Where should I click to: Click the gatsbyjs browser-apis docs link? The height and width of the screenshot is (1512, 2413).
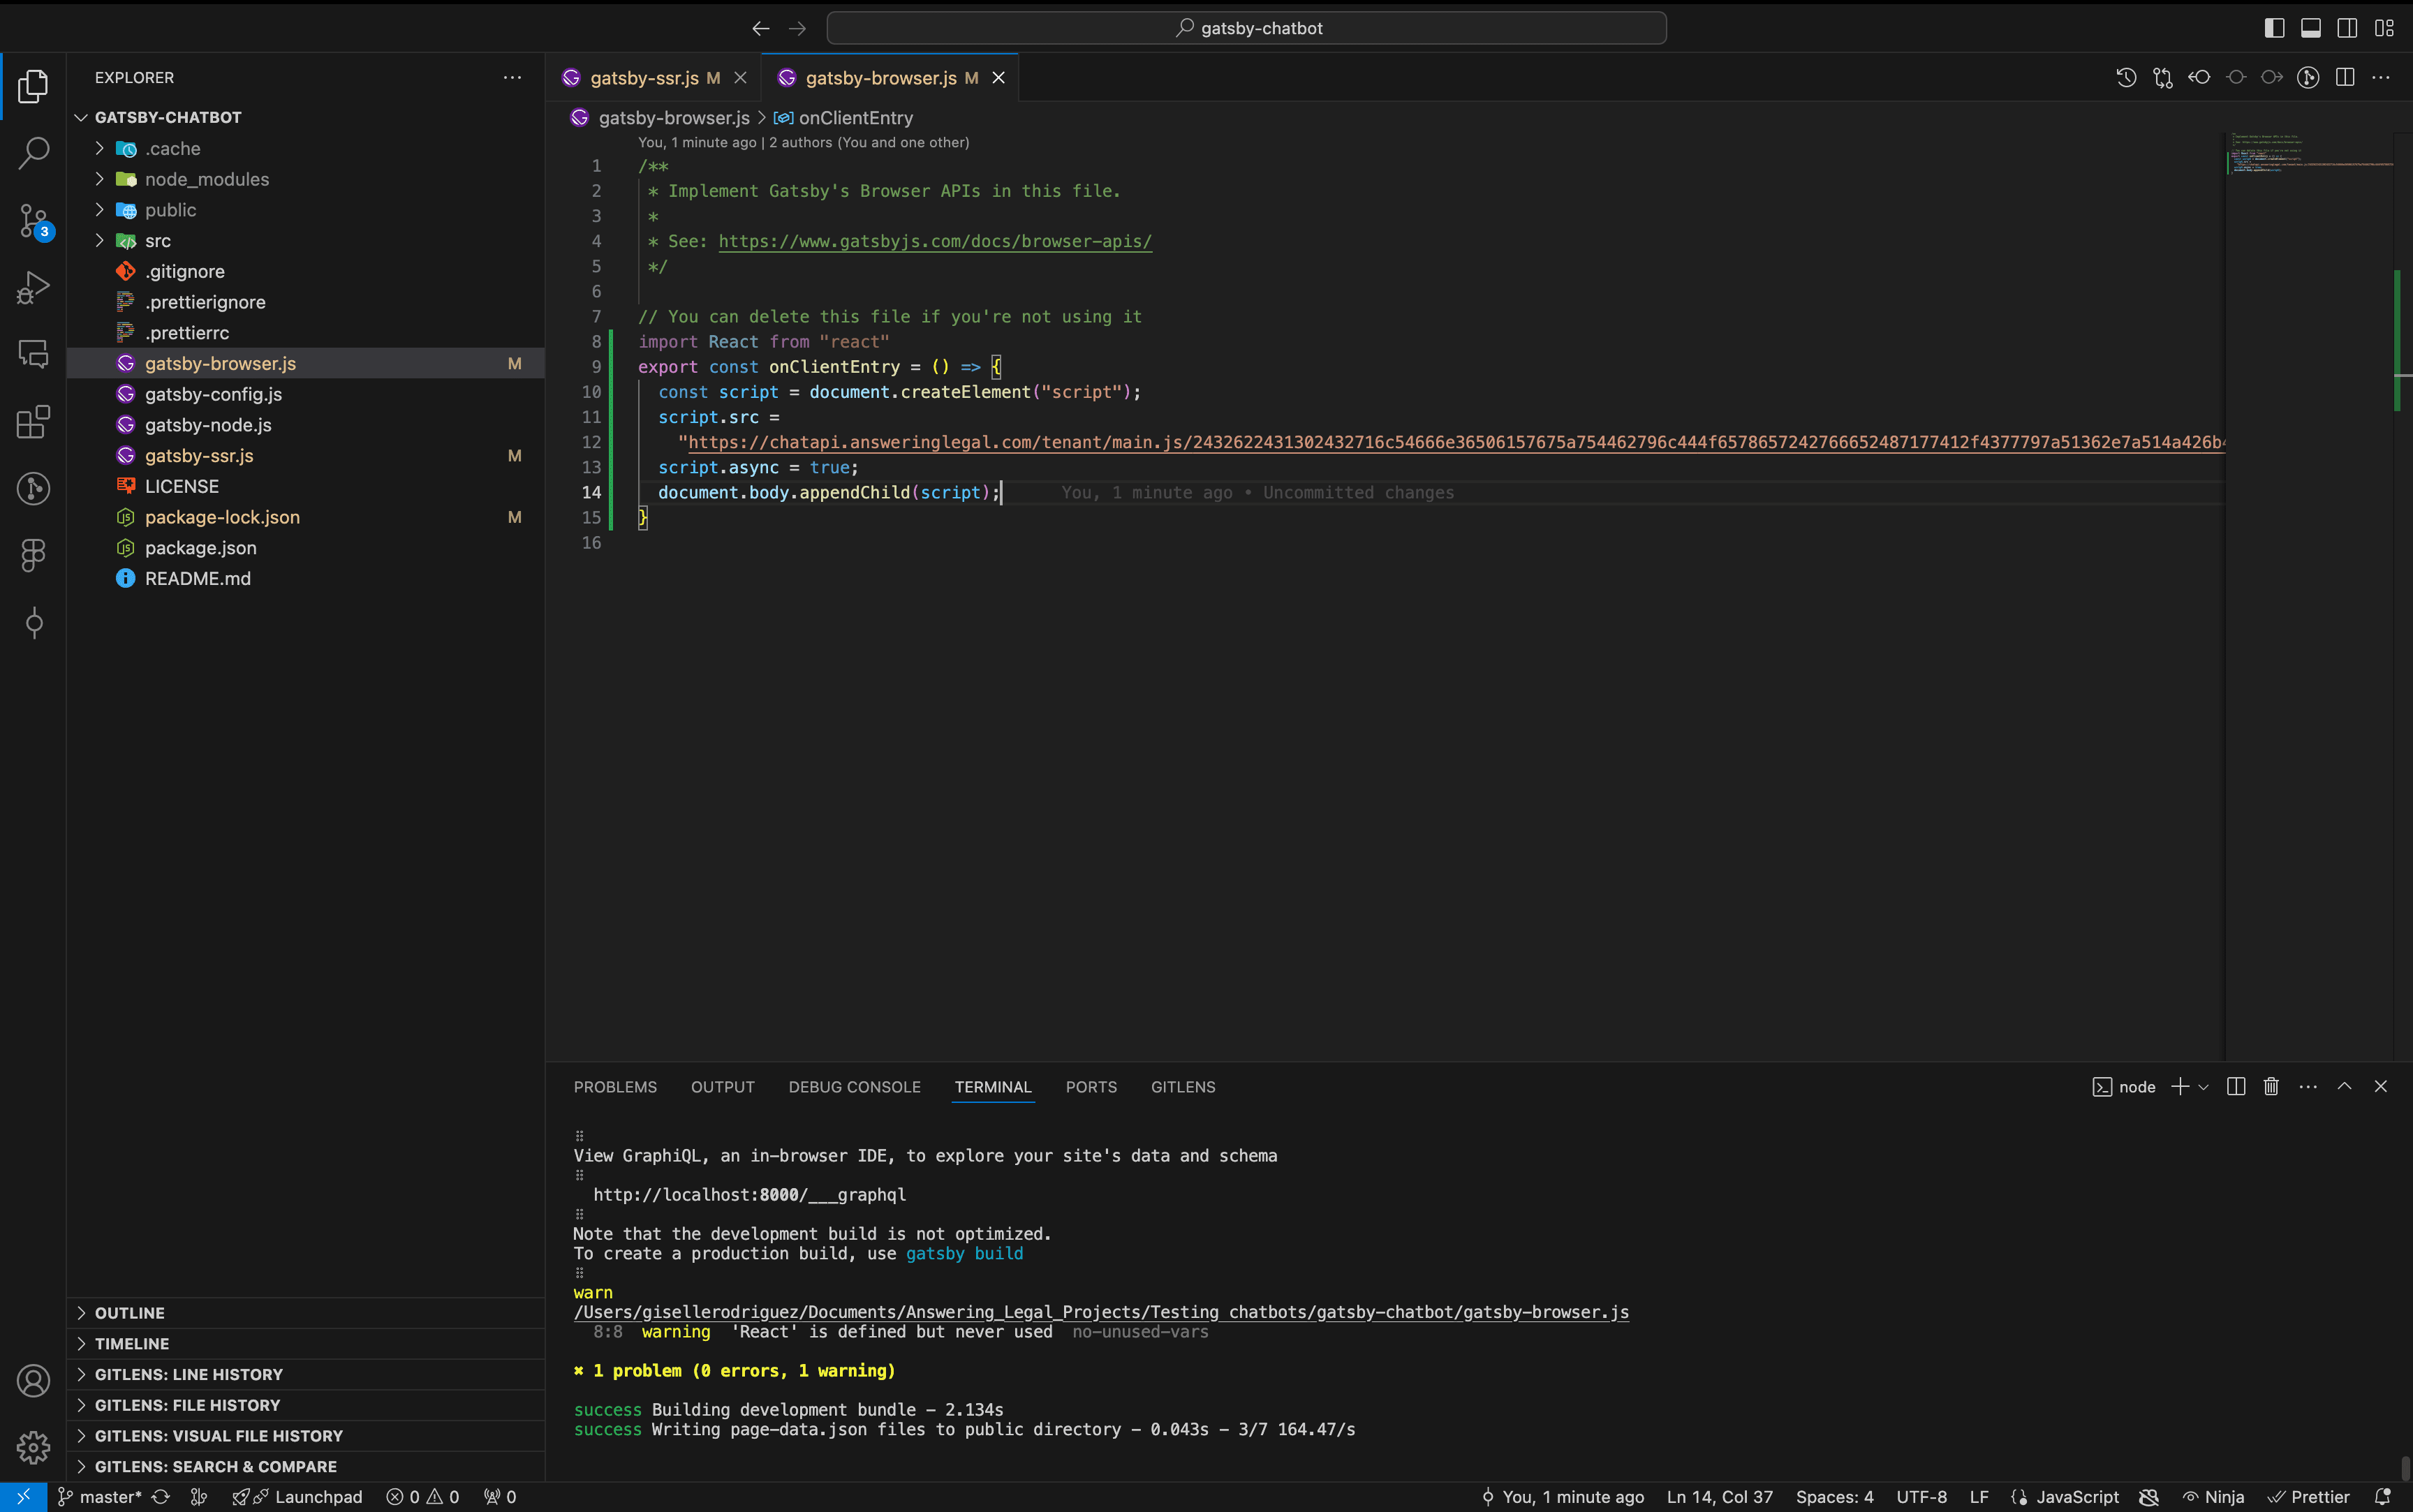click(x=934, y=241)
